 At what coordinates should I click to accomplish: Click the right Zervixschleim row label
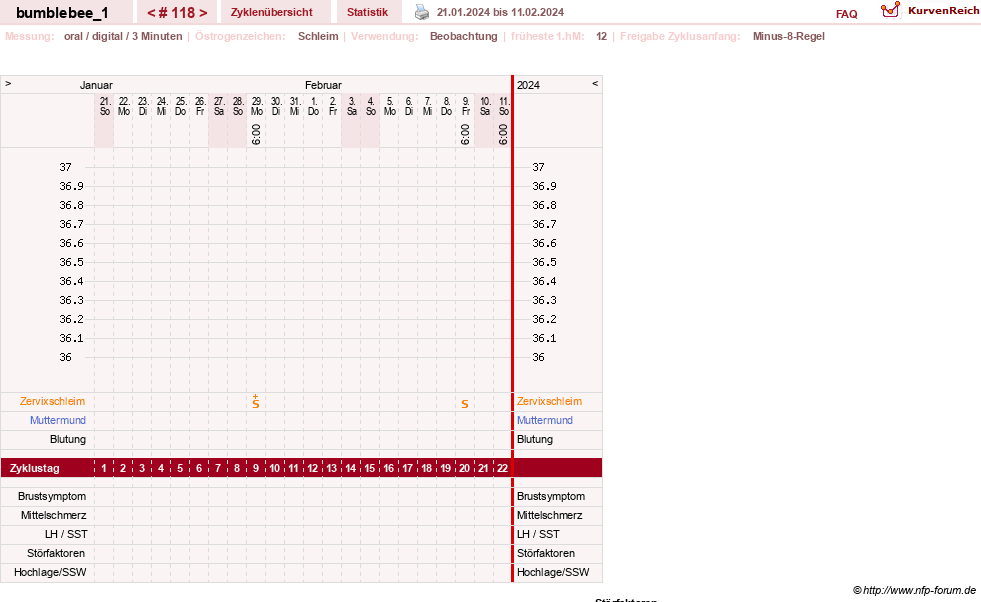549,401
